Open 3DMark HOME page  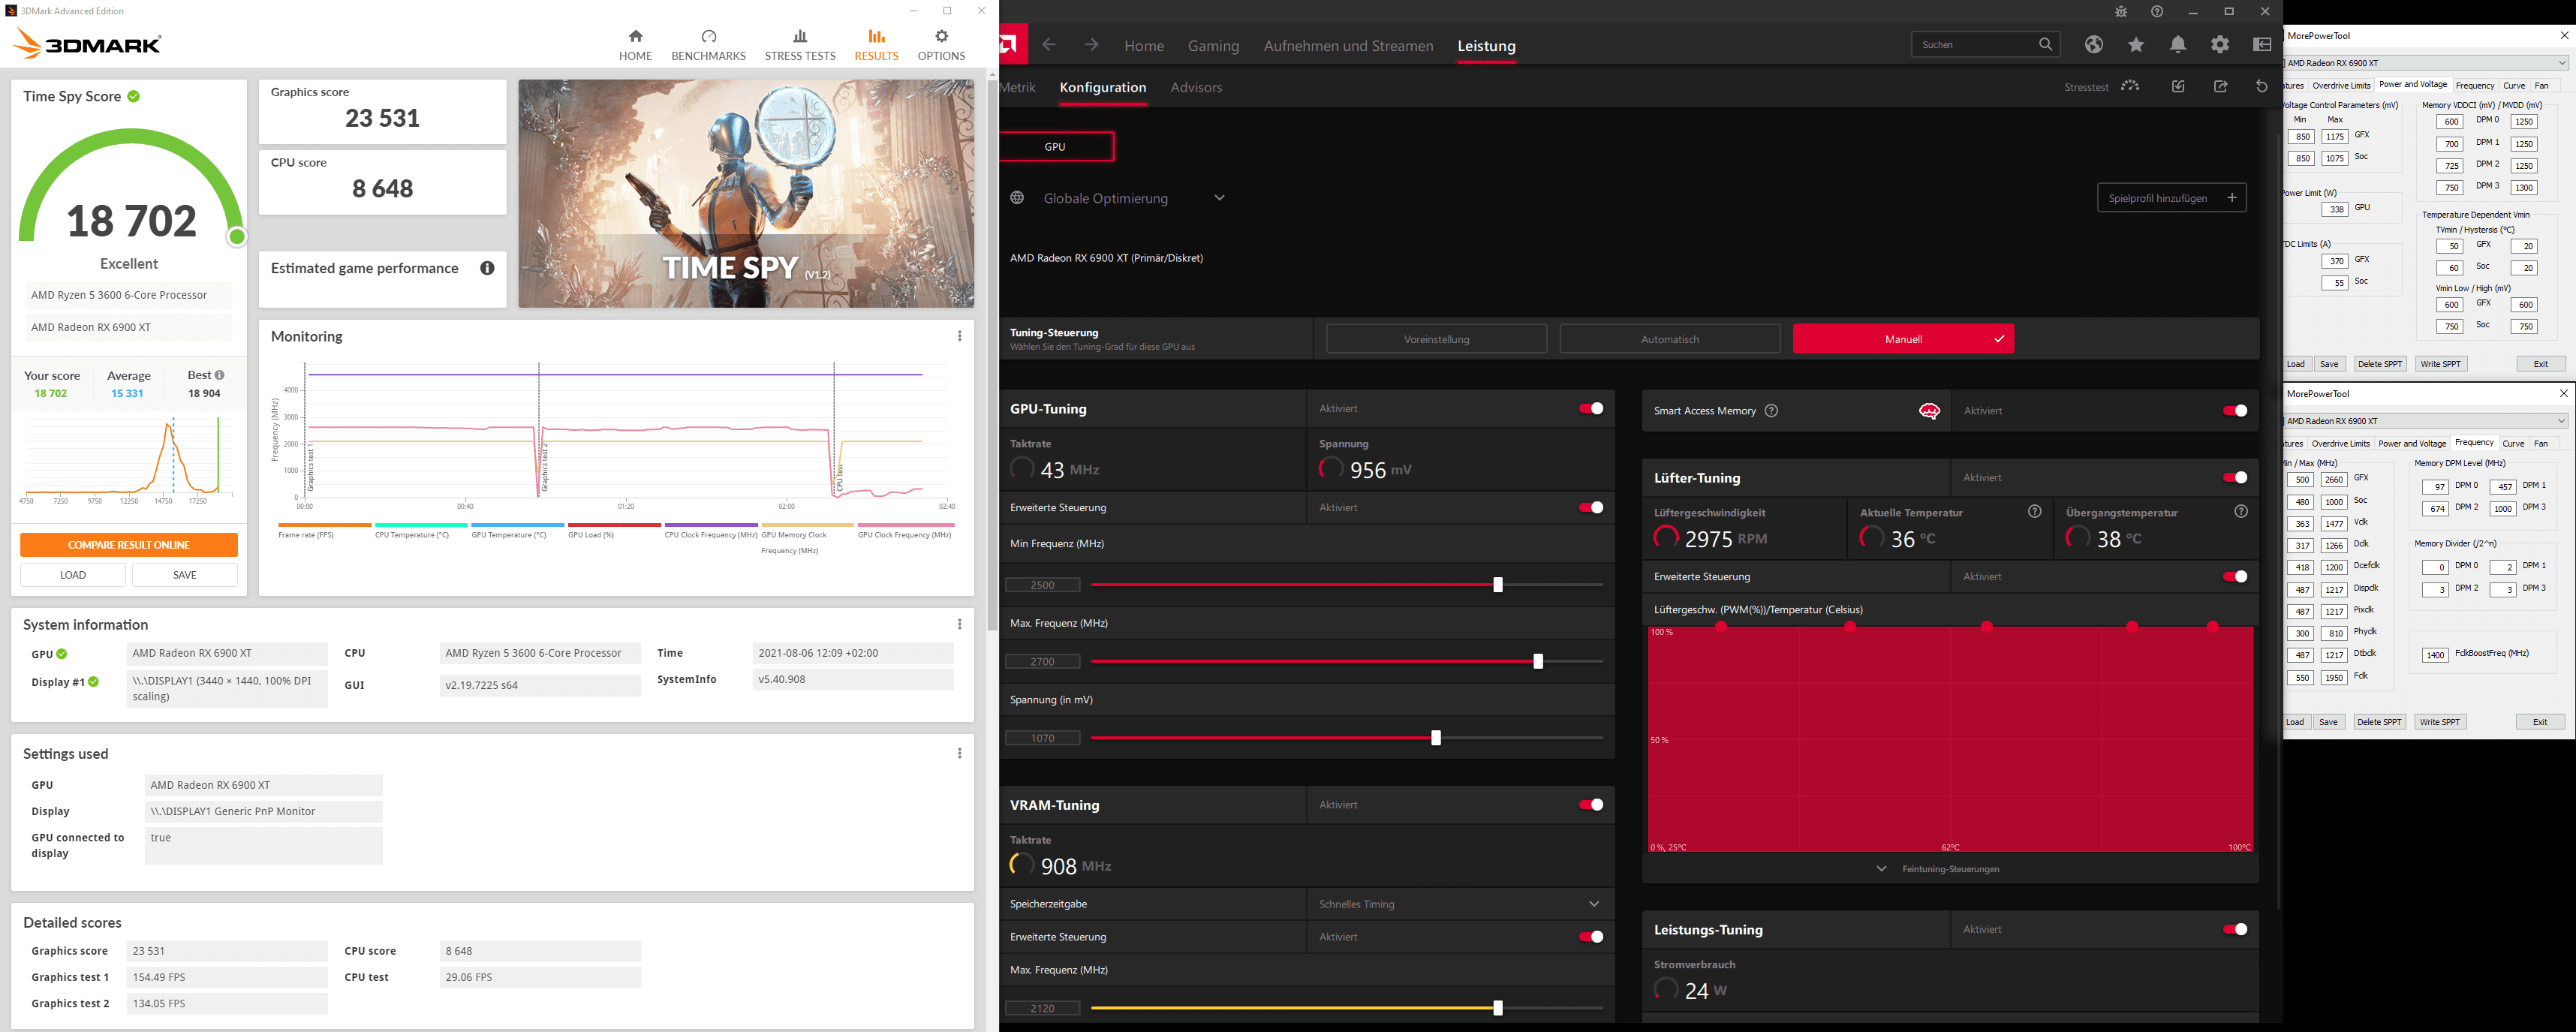[x=635, y=46]
